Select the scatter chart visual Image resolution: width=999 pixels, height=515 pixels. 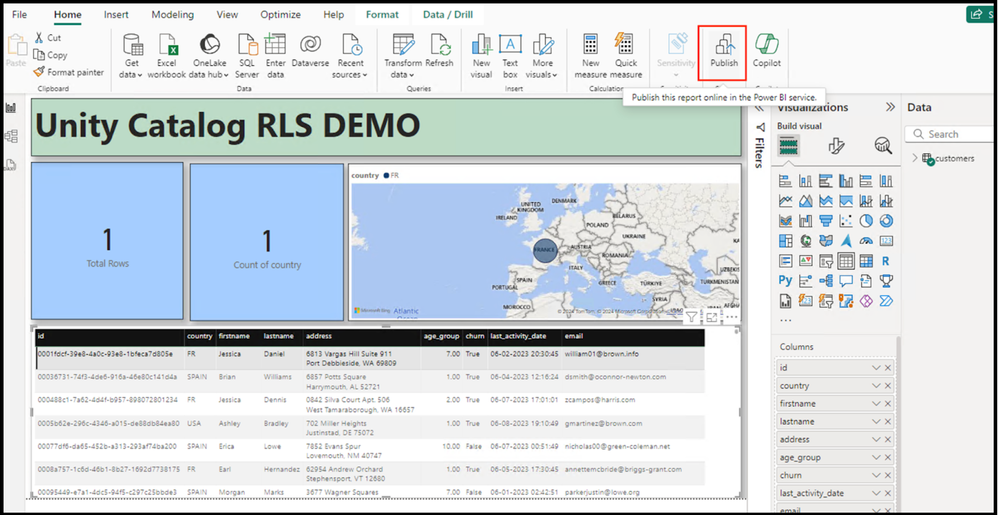tap(845, 221)
